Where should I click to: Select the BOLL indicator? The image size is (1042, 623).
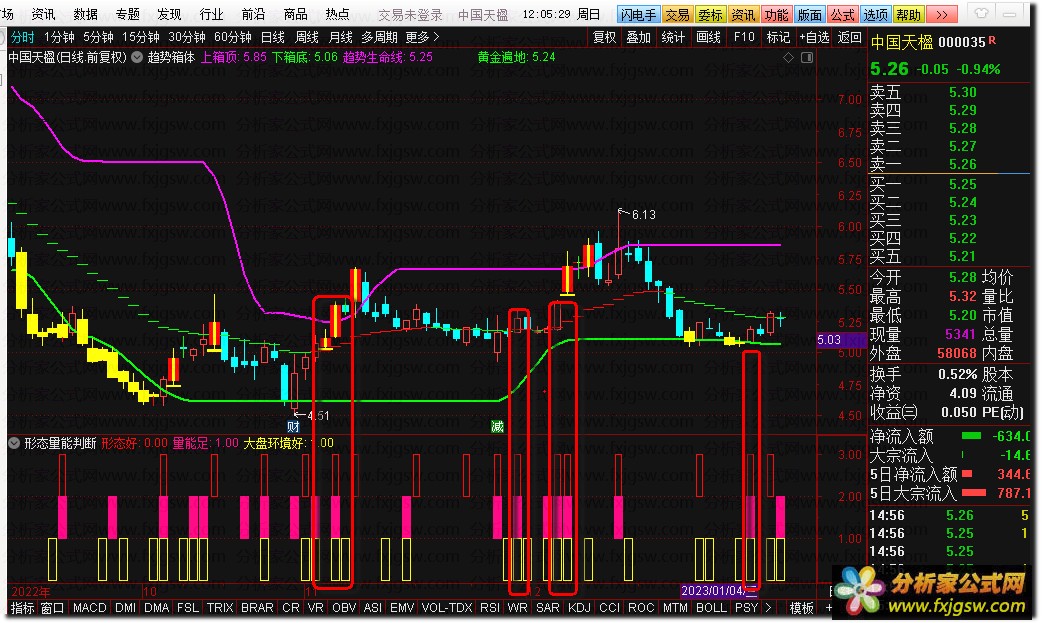tap(711, 608)
